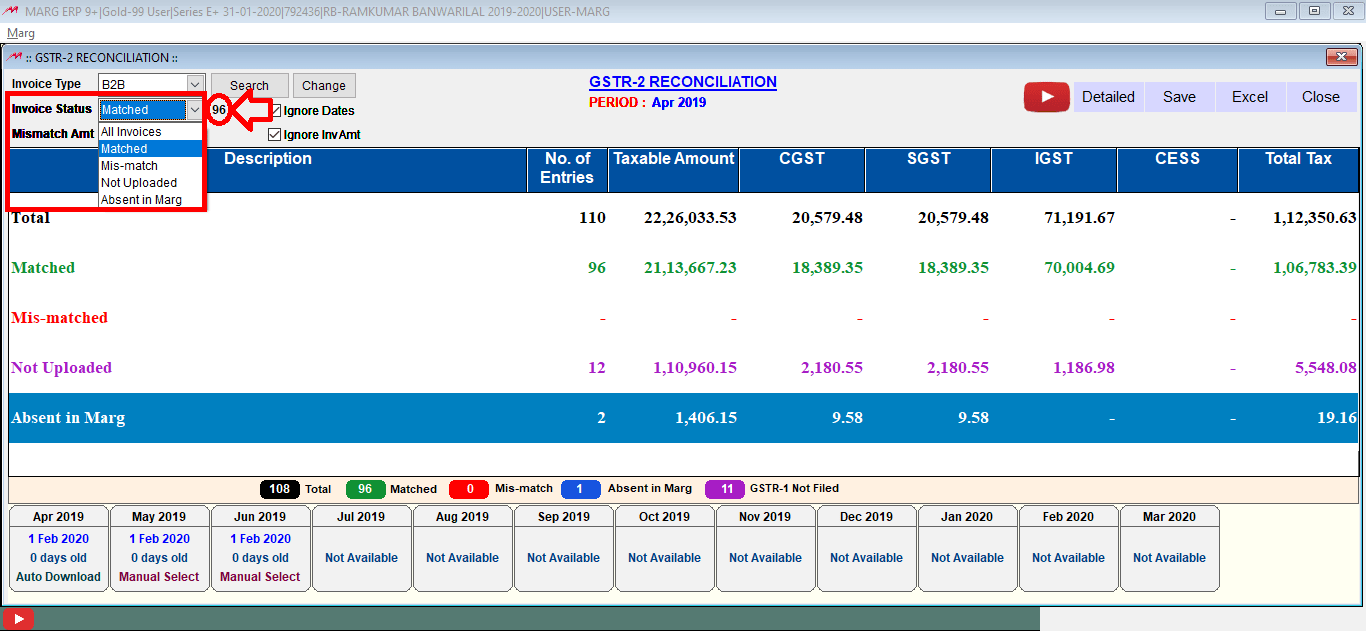Switch to the May 2019 month tab
Image resolution: width=1366 pixels, height=631 pixels.
[159, 548]
